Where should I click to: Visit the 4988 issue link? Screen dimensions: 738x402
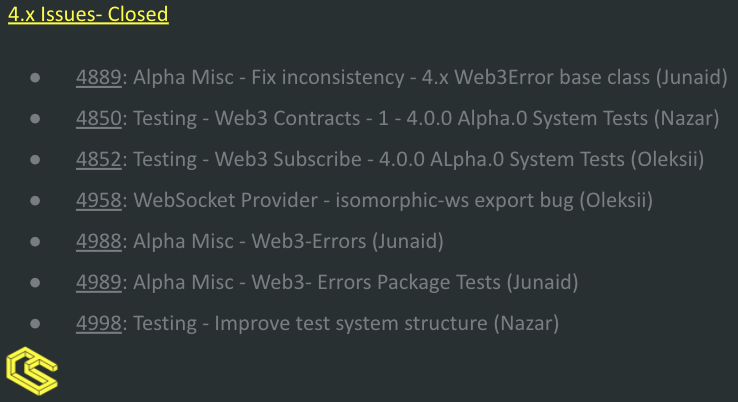pos(99,241)
